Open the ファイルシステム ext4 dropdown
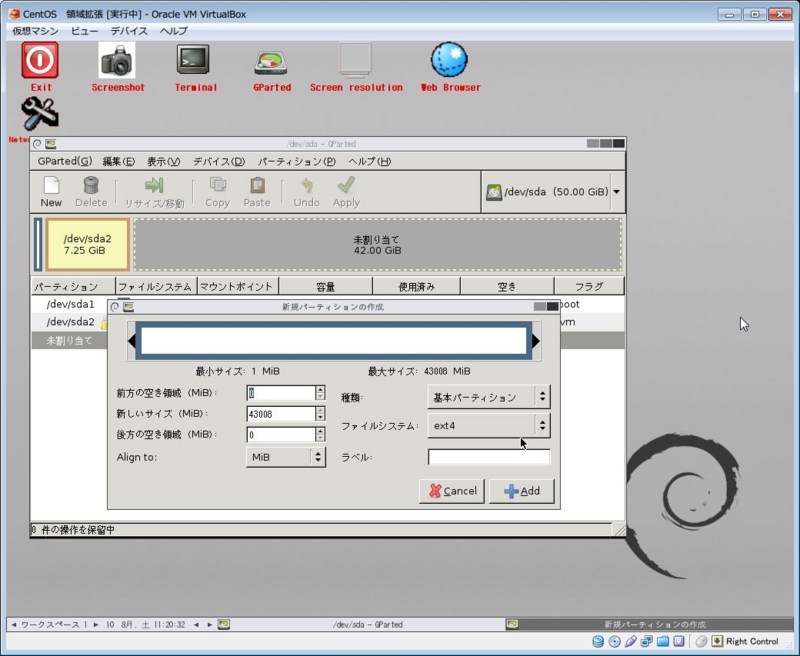 point(489,425)
